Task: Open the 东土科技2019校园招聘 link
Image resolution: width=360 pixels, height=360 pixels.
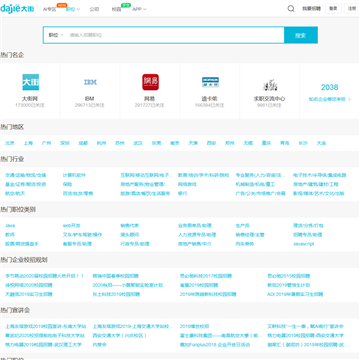Action: click(116, 294)
